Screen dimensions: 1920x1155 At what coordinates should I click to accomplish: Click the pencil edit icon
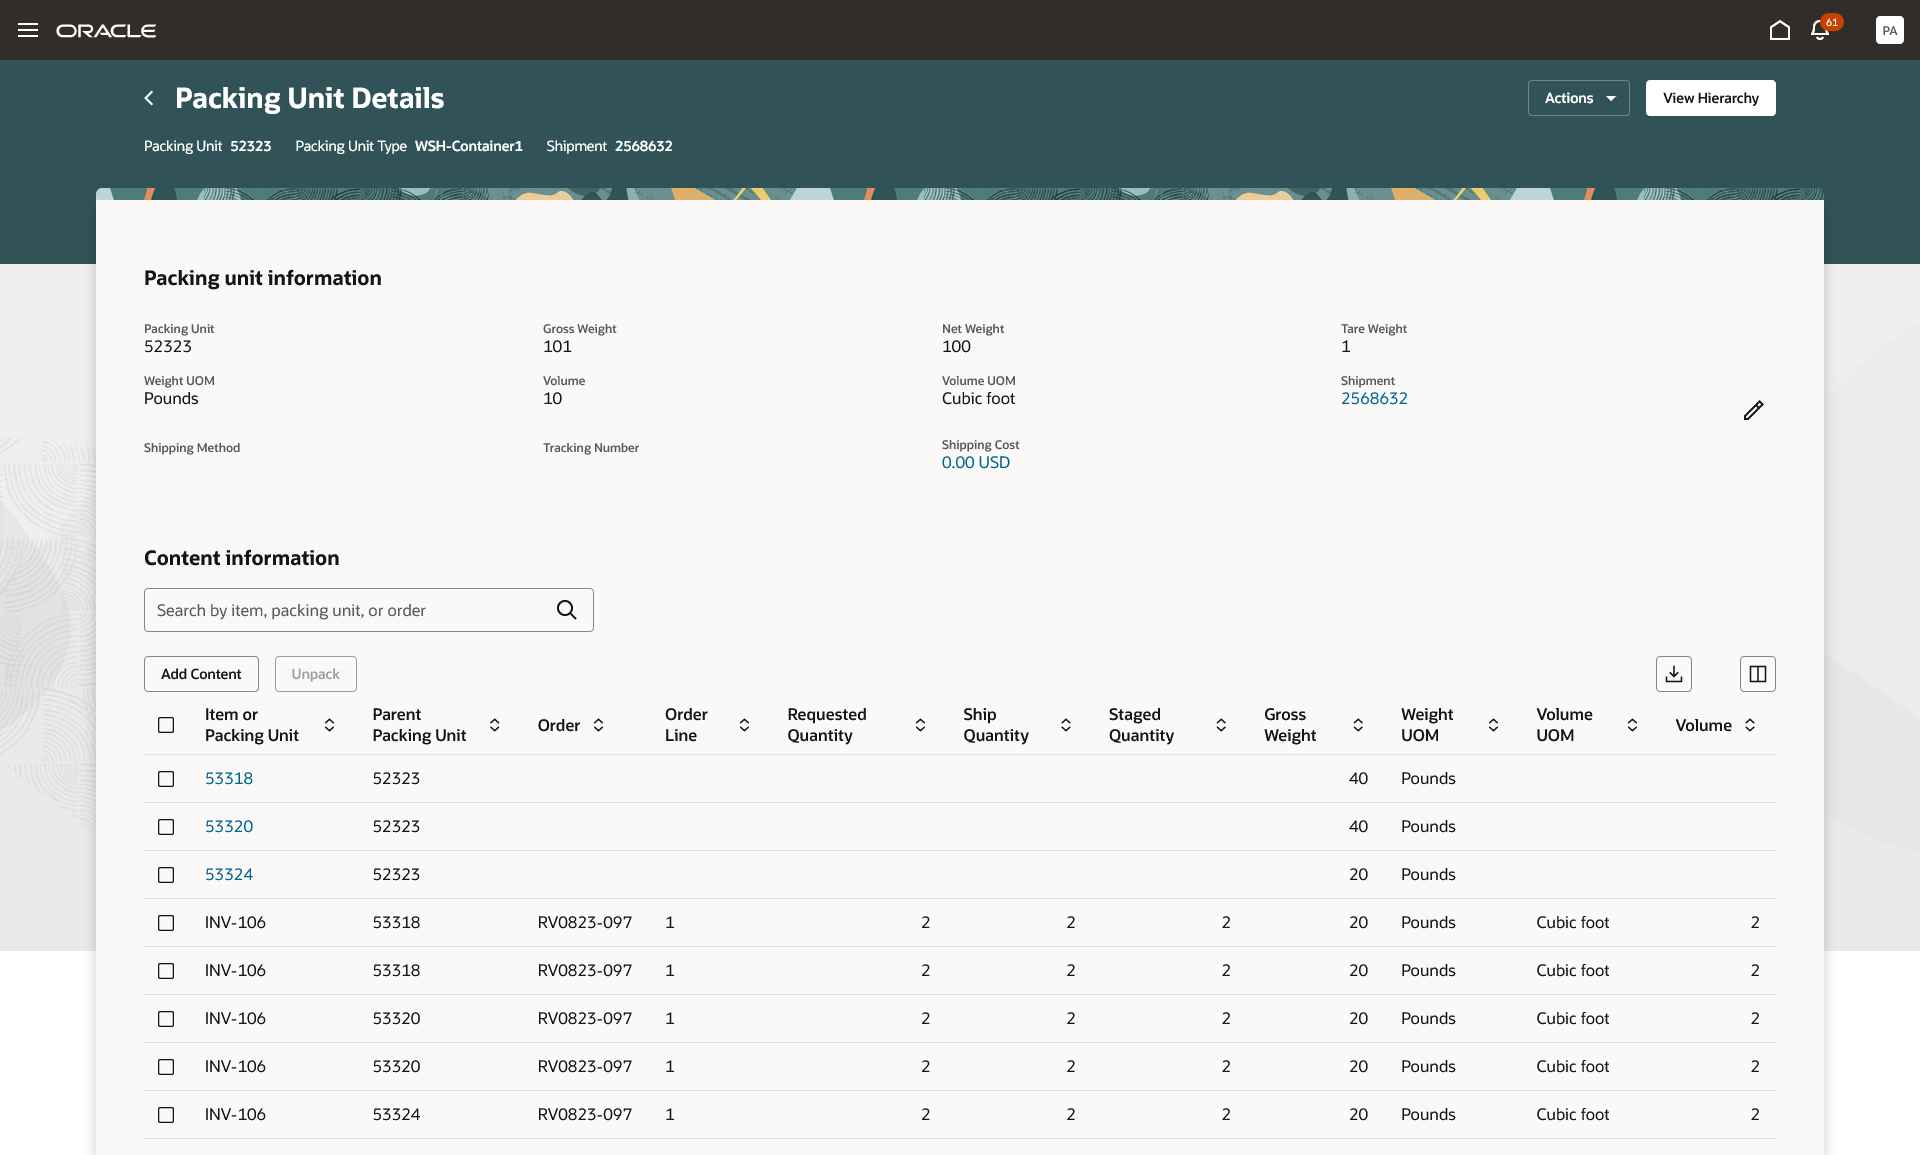[1753, 411]
